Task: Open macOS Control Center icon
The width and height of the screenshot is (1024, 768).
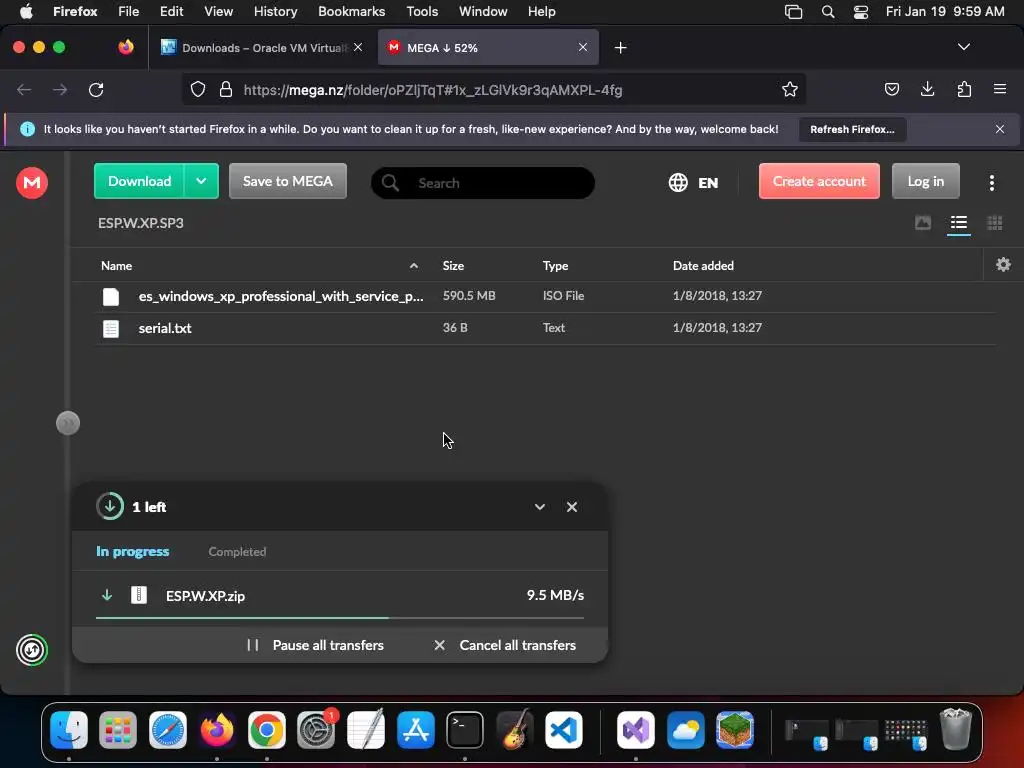Action: click(x=861, y=12)
